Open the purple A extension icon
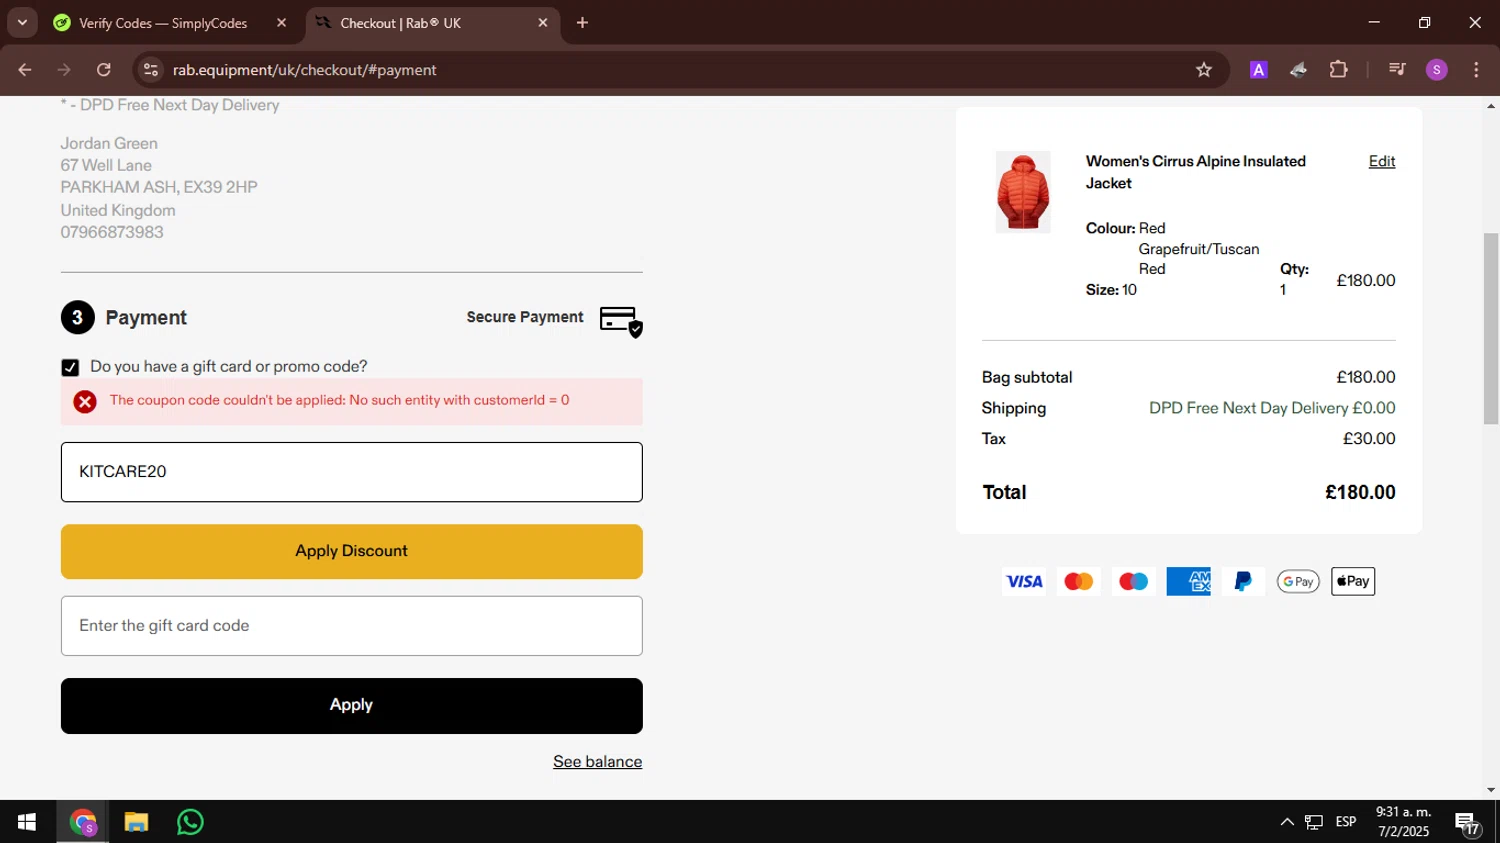 pos(1259,70)
